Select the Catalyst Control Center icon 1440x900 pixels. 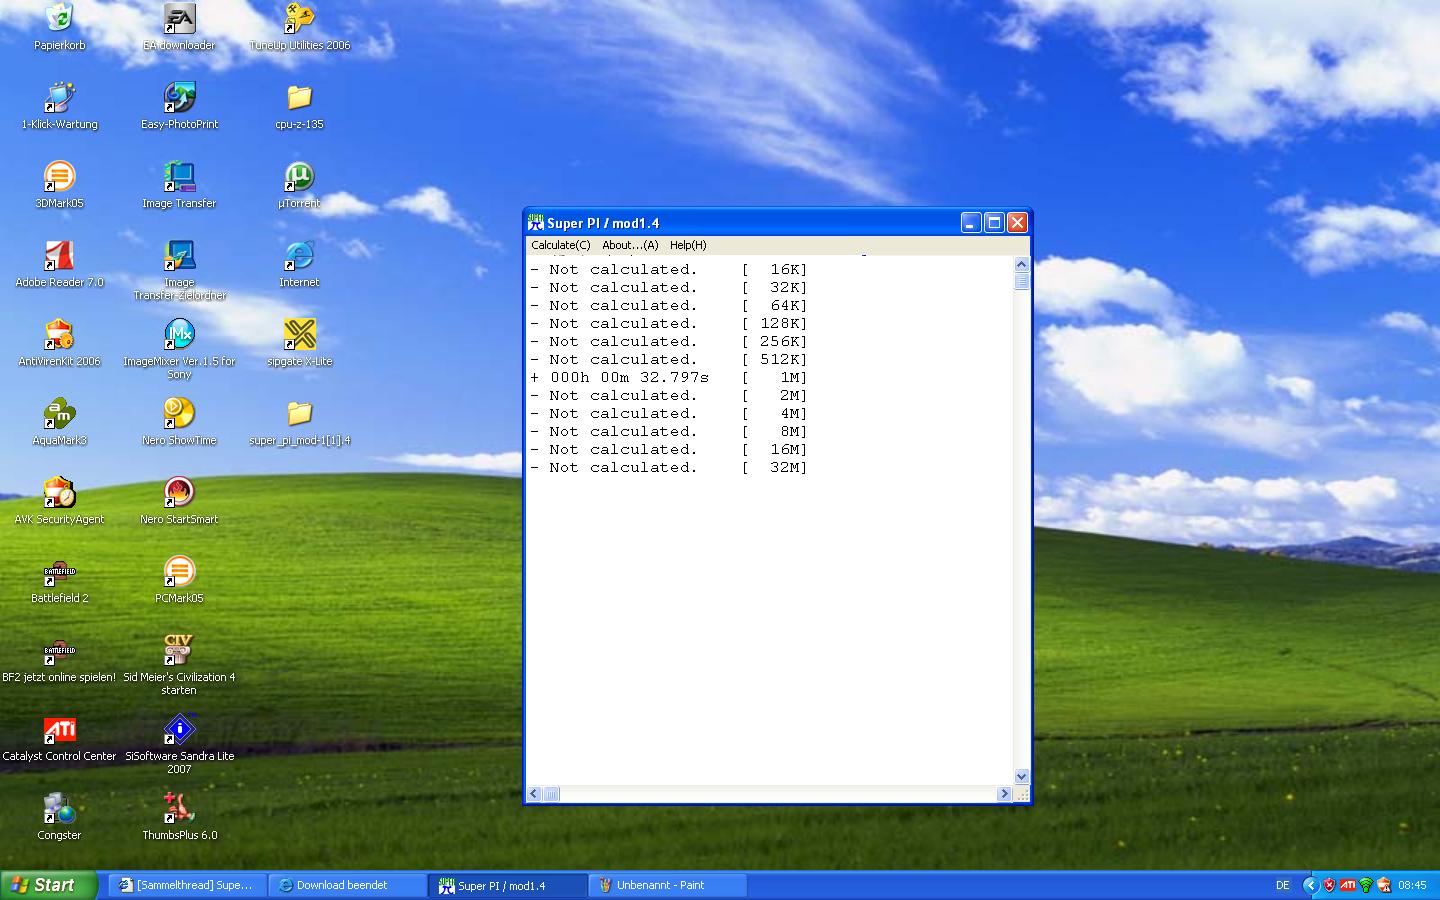coord(59,729)
